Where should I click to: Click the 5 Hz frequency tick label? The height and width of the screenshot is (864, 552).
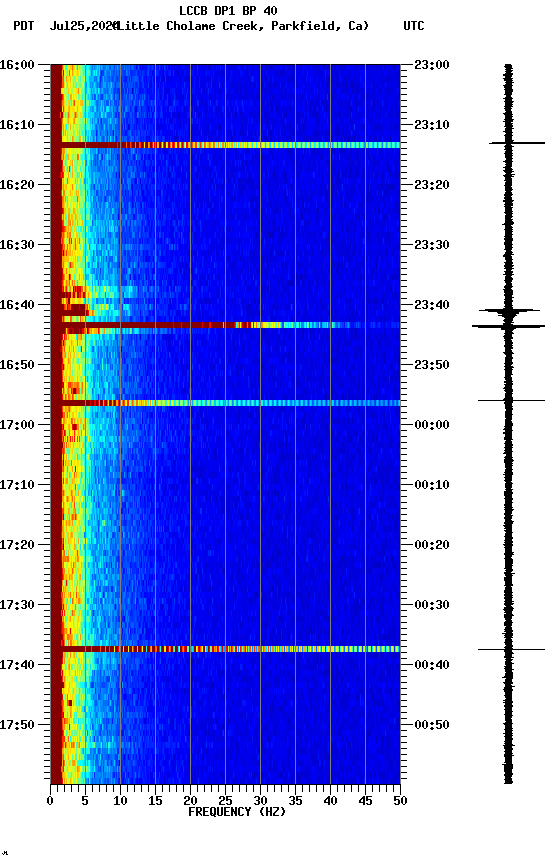click(x=85, y=801)
